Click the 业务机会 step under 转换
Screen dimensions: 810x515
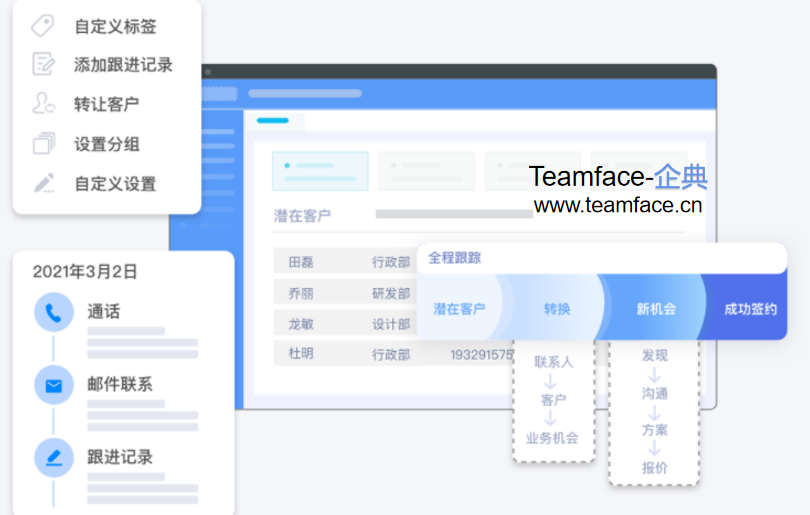pos(552,438)
